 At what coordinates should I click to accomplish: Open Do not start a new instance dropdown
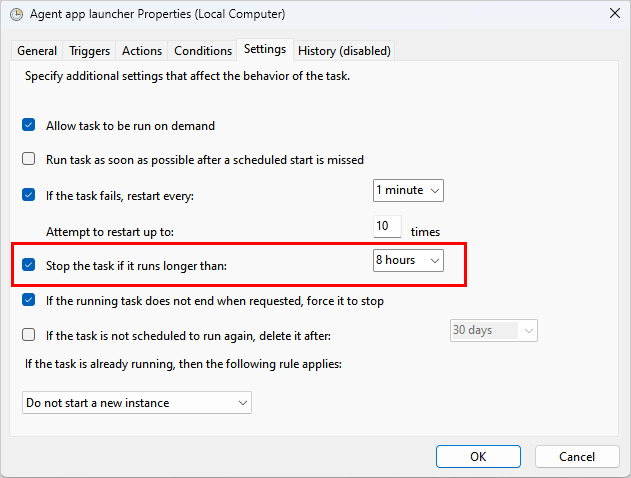(x=137, y=403)
